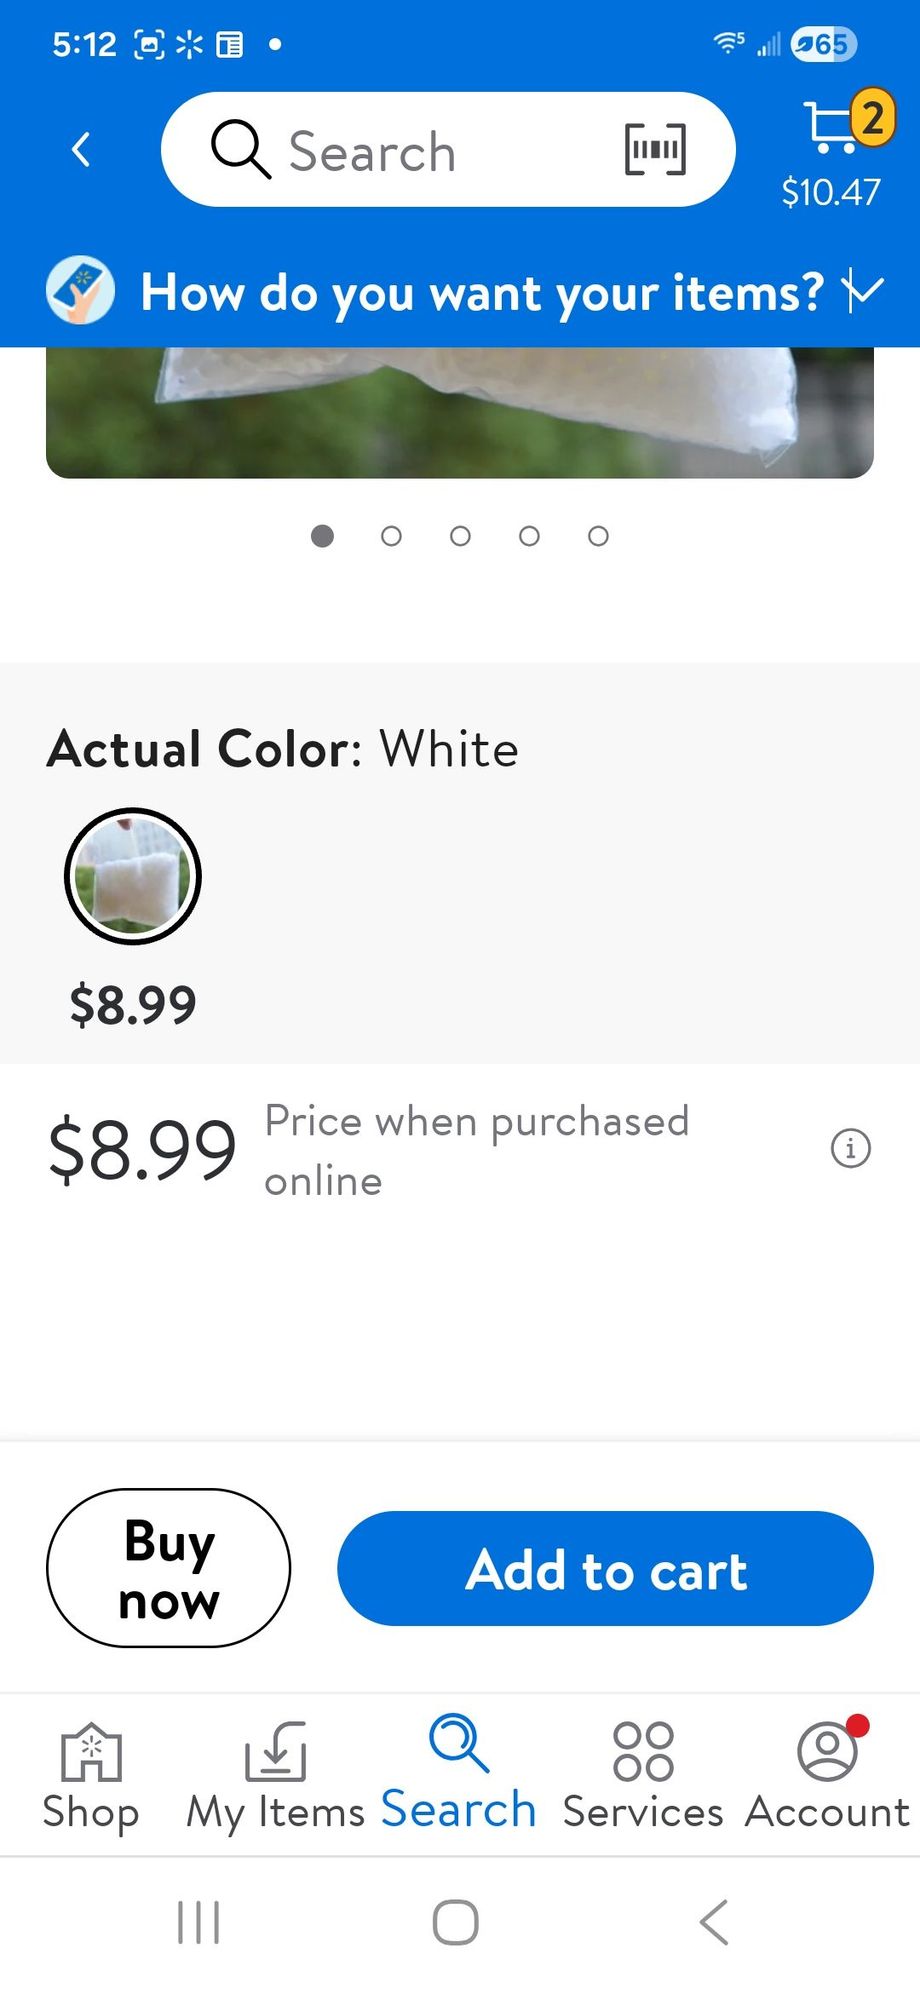
Task: Jump to fifth product image dot
Action: 598,537
